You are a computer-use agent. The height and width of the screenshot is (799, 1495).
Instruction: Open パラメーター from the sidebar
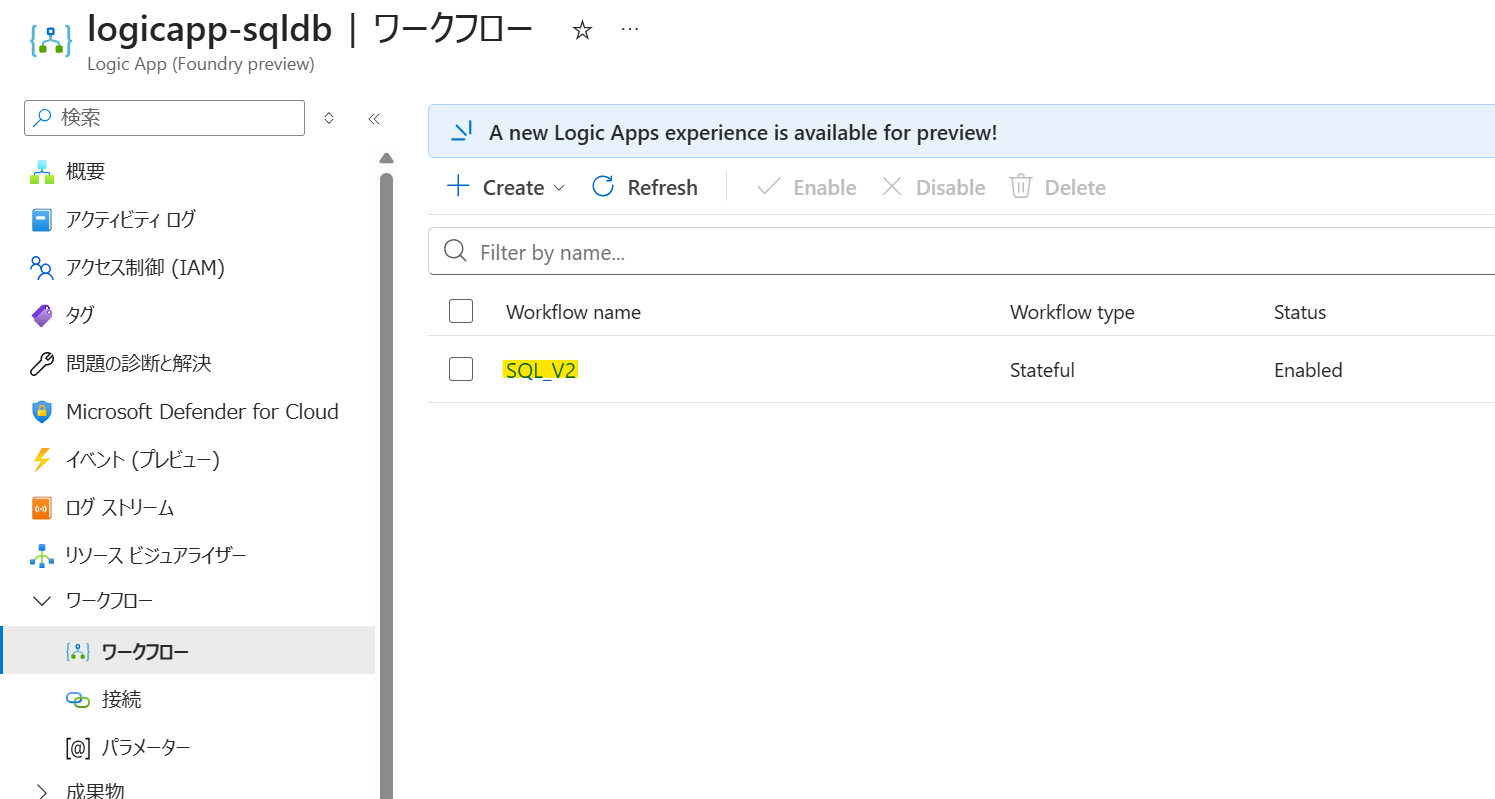(x=146, y=747)
